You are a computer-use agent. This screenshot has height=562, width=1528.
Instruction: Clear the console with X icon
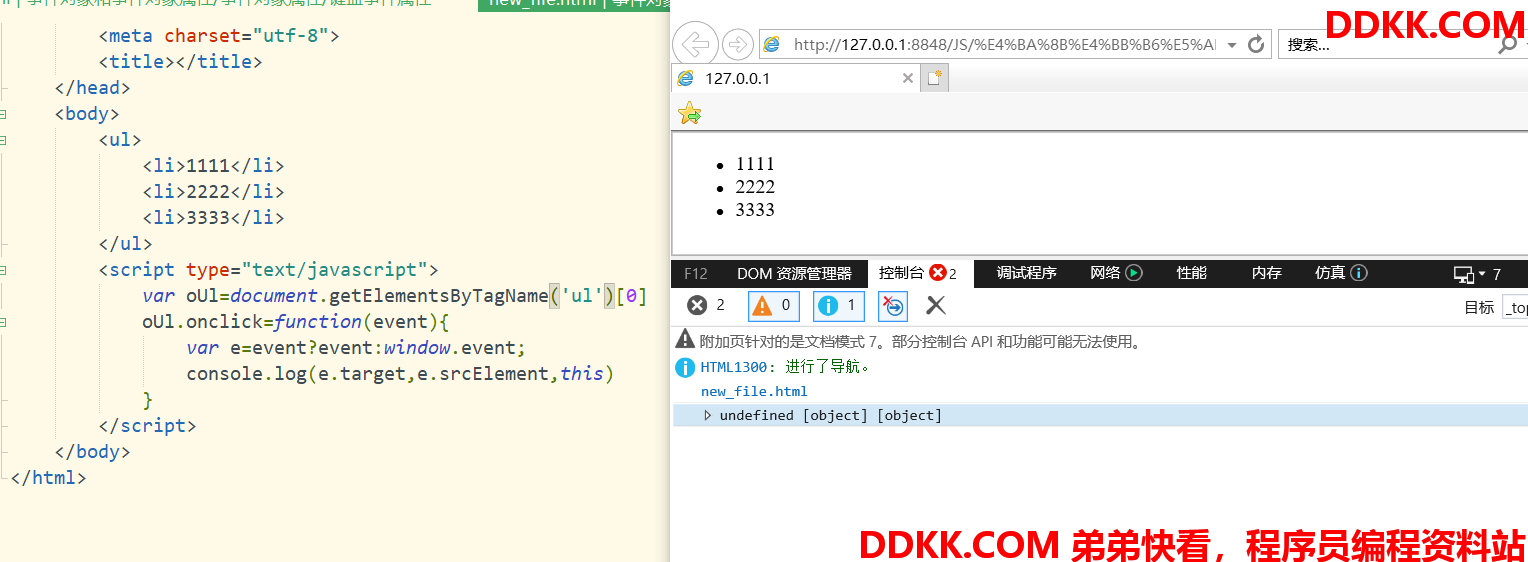coord(936,306)
